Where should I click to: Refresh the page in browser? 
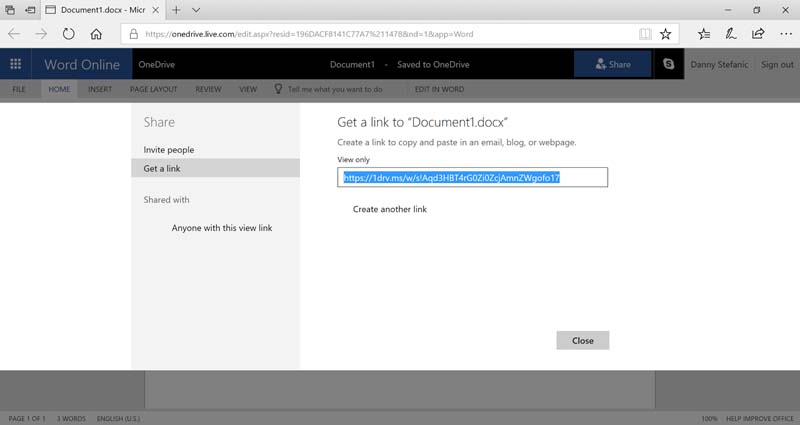68,34
